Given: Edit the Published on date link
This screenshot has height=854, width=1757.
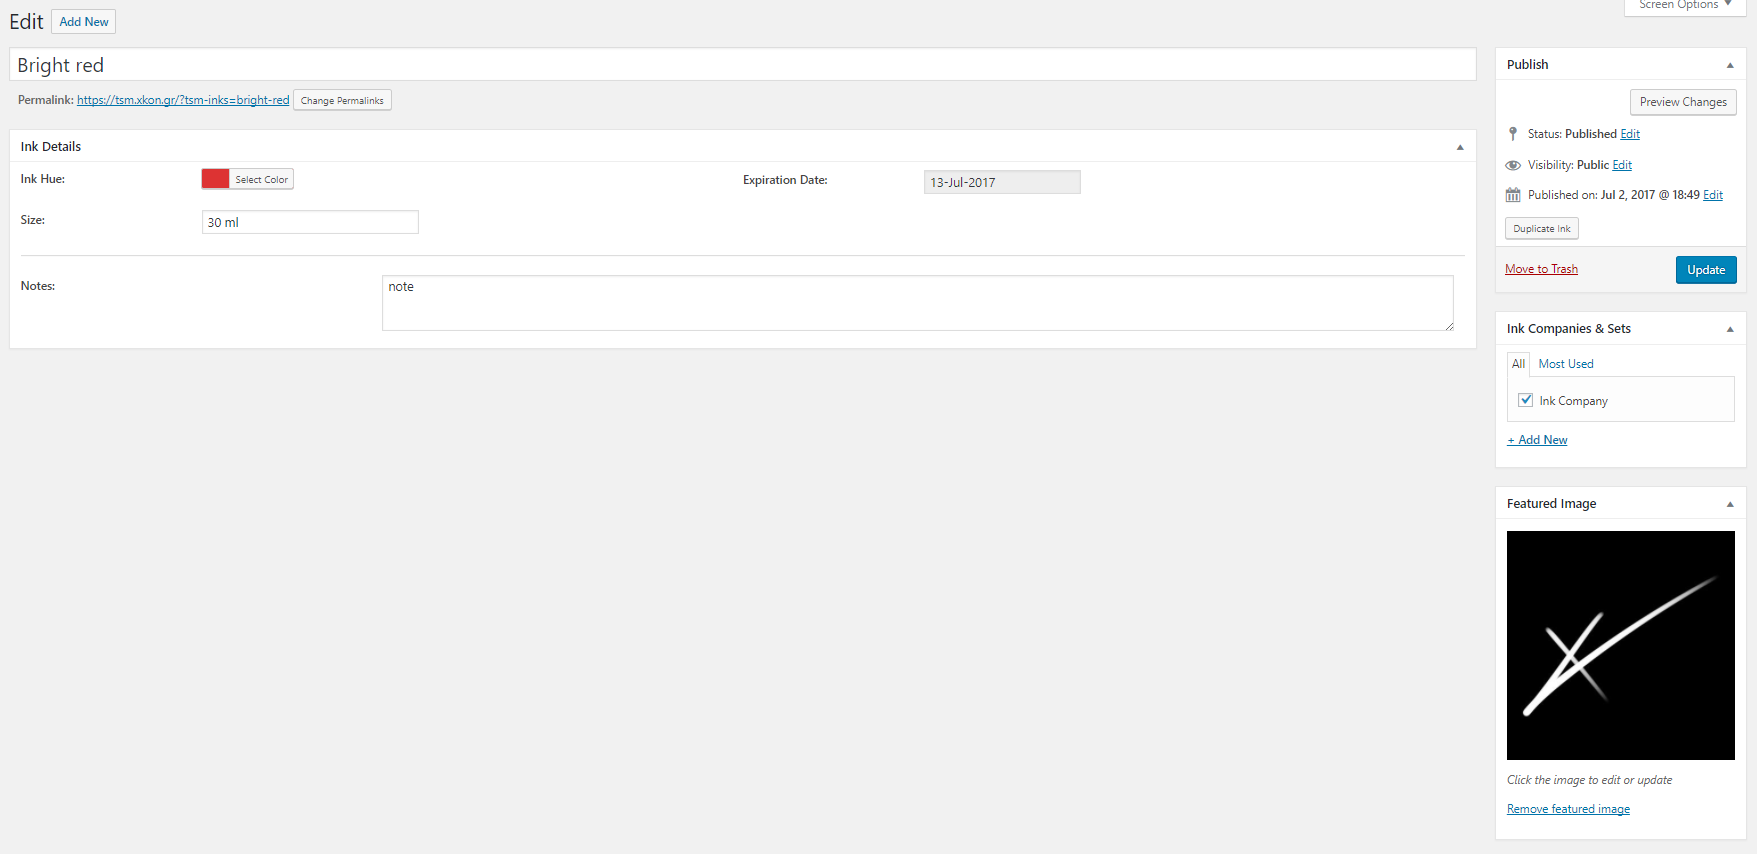Looking at the screenshot, I should click(x=1713, y=195).
